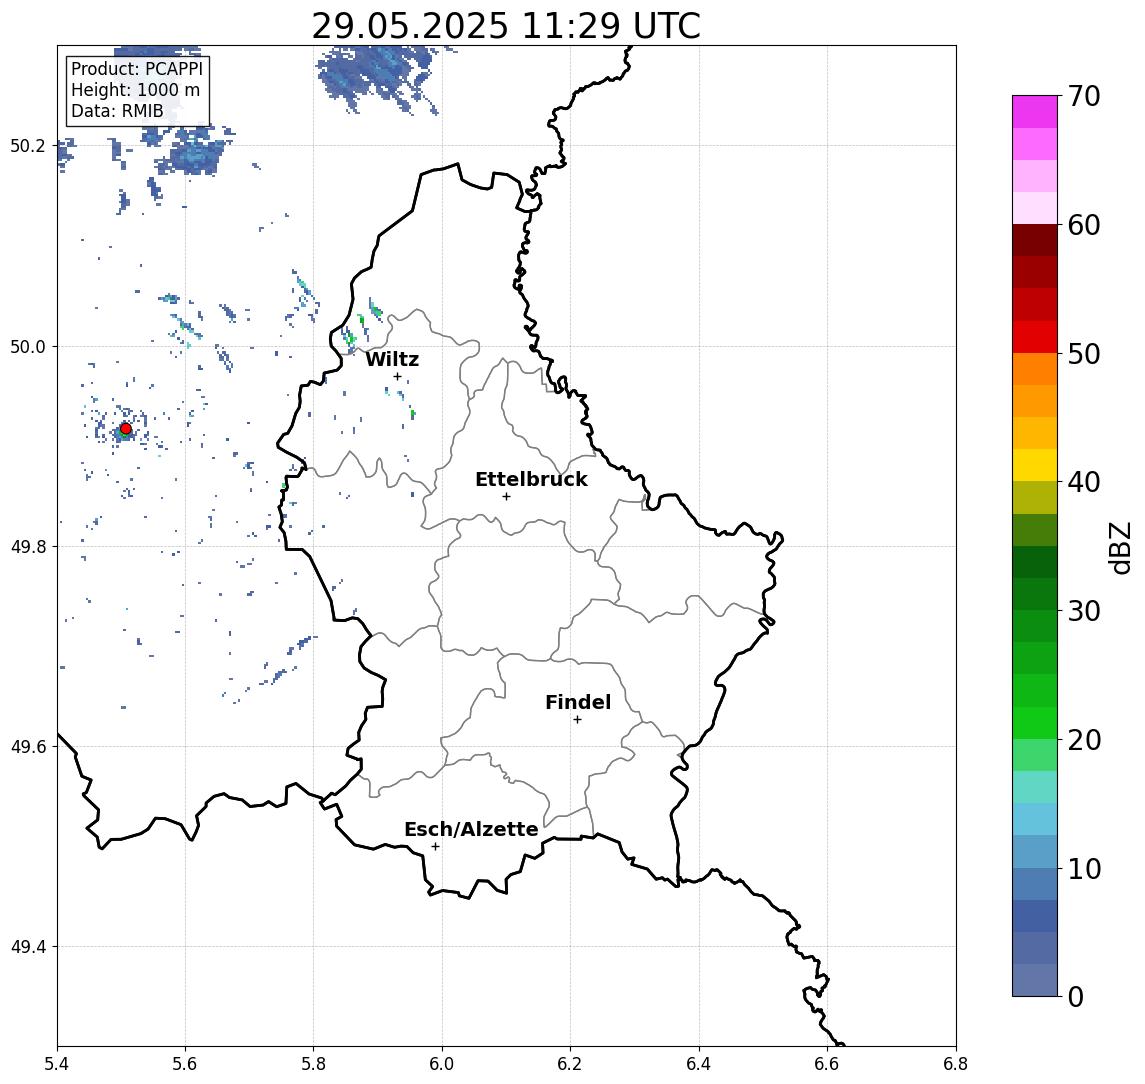Click the yellow swatch just above 40 dBZ
Viewport: 1145px width, 1084px height.
(1035, 465)
